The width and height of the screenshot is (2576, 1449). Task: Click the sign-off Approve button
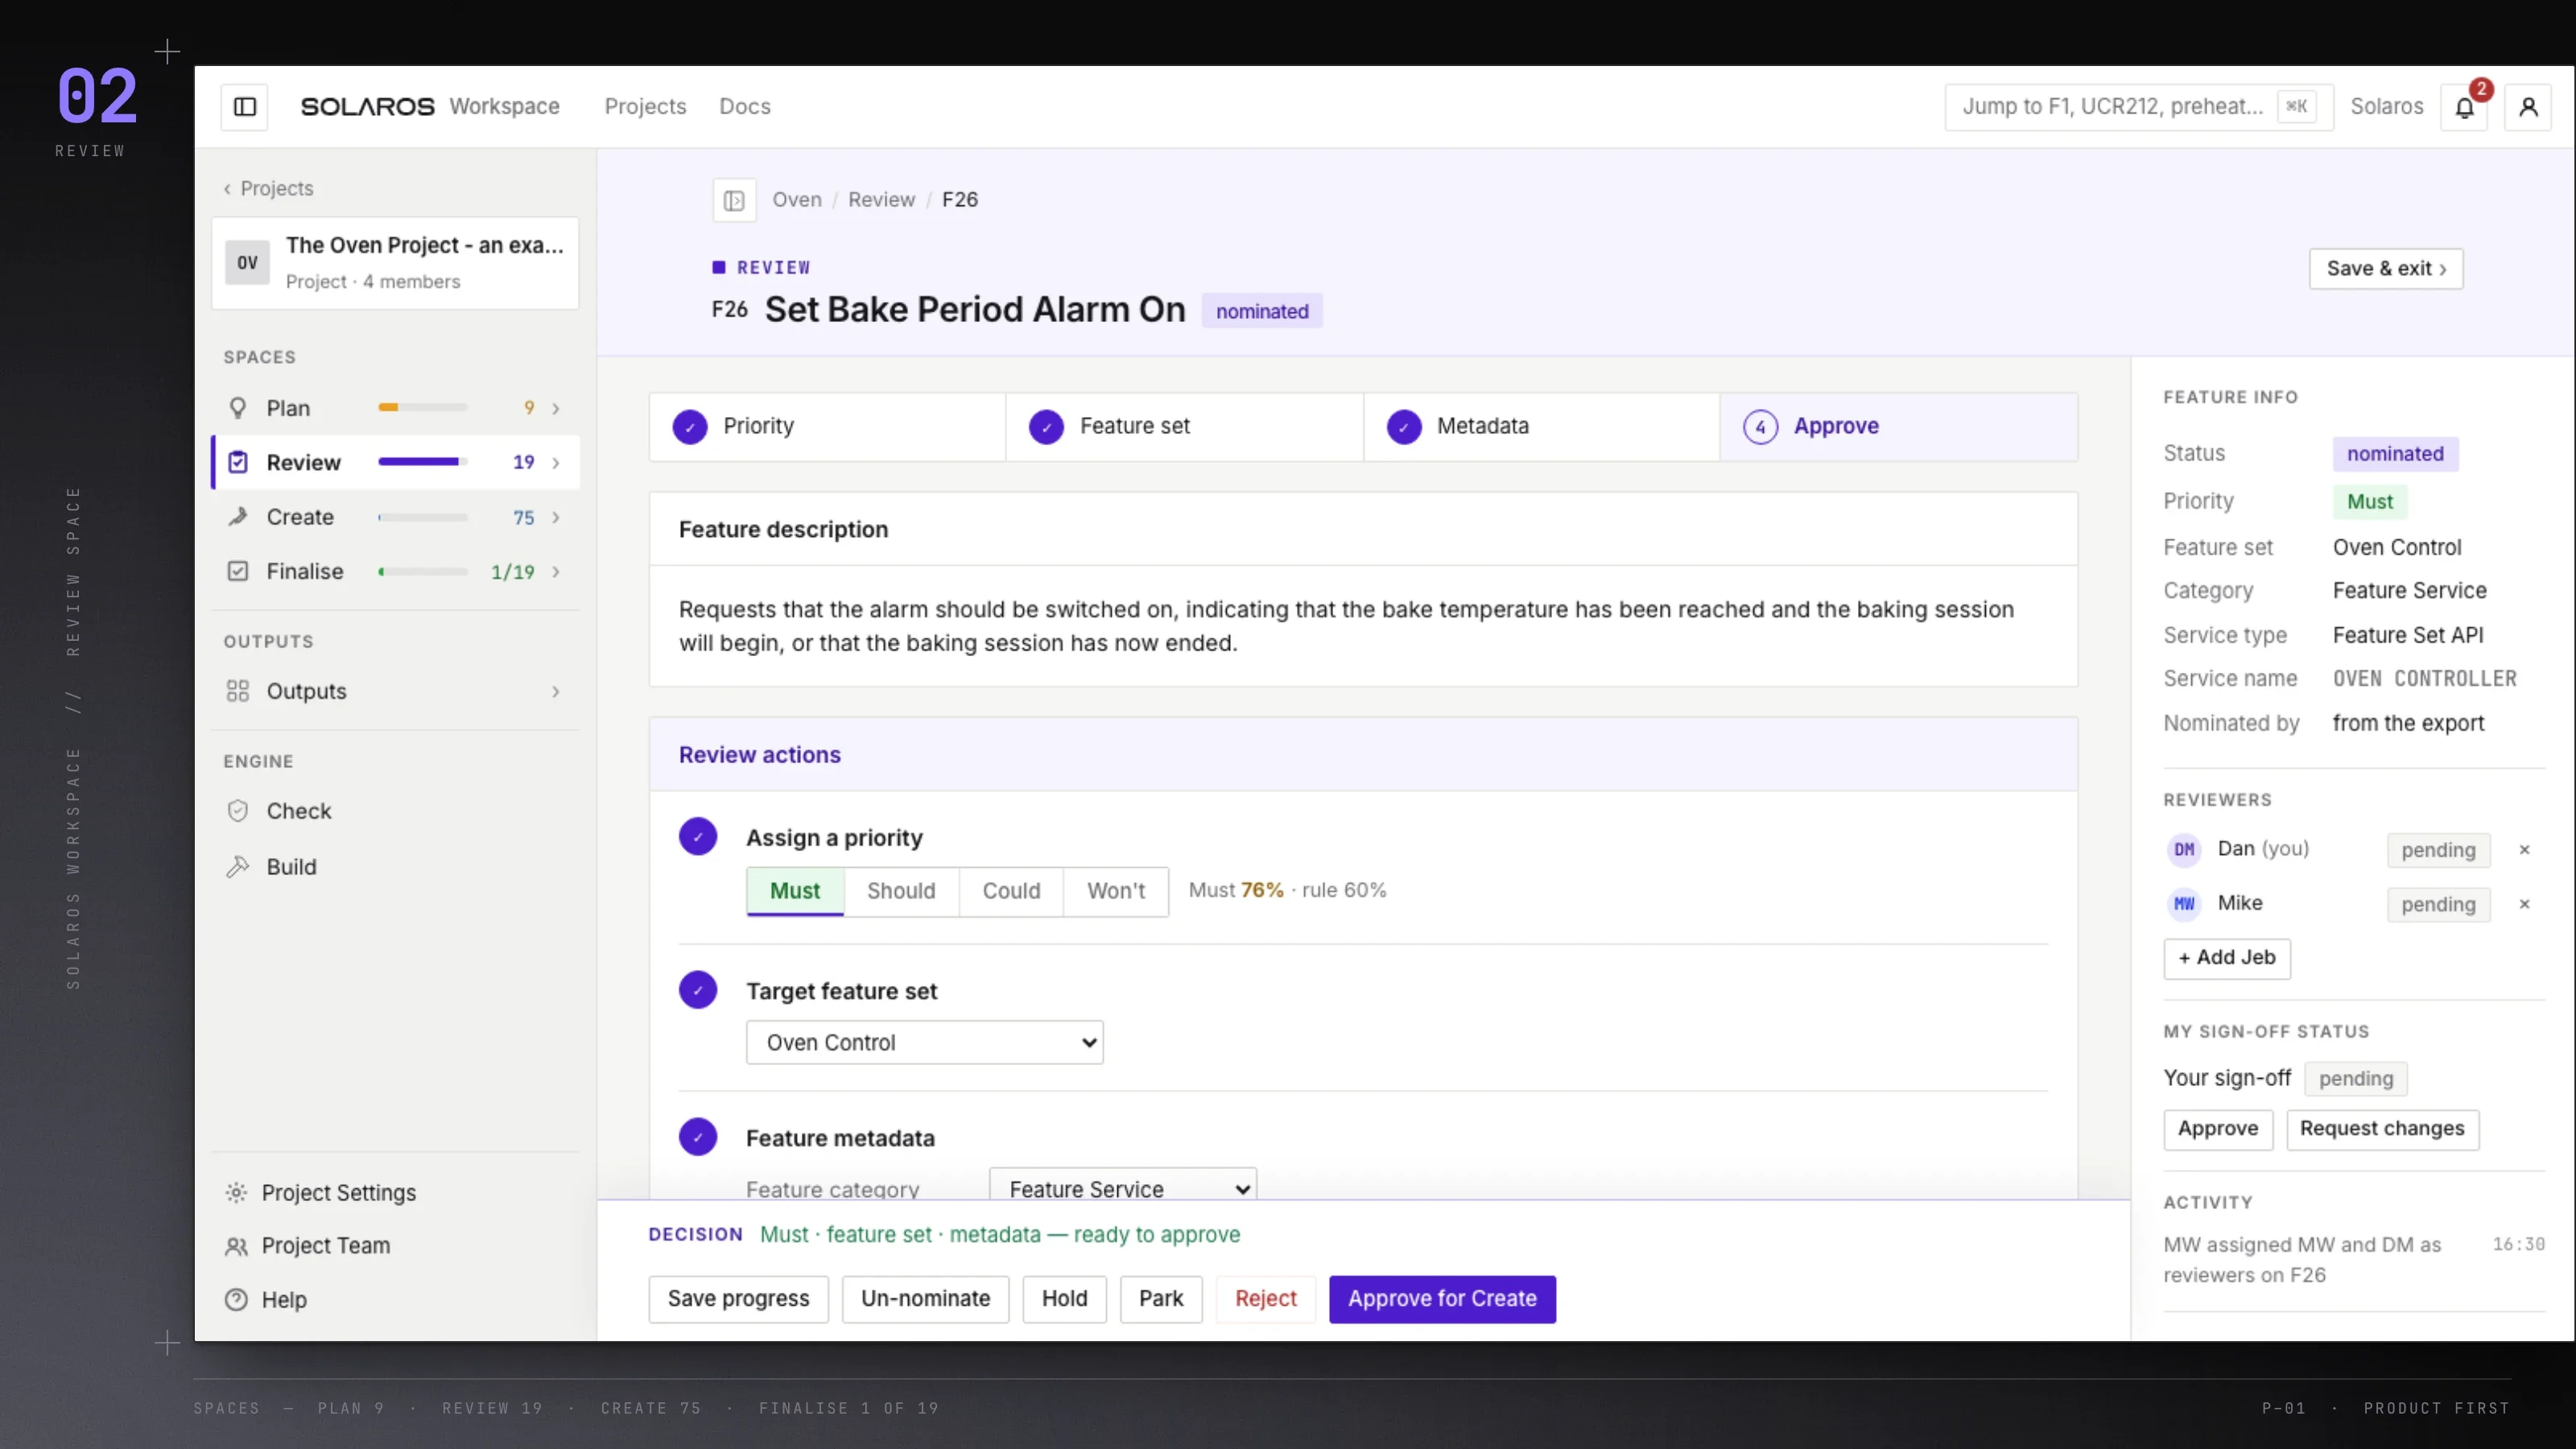(x=2218, y=1129)
